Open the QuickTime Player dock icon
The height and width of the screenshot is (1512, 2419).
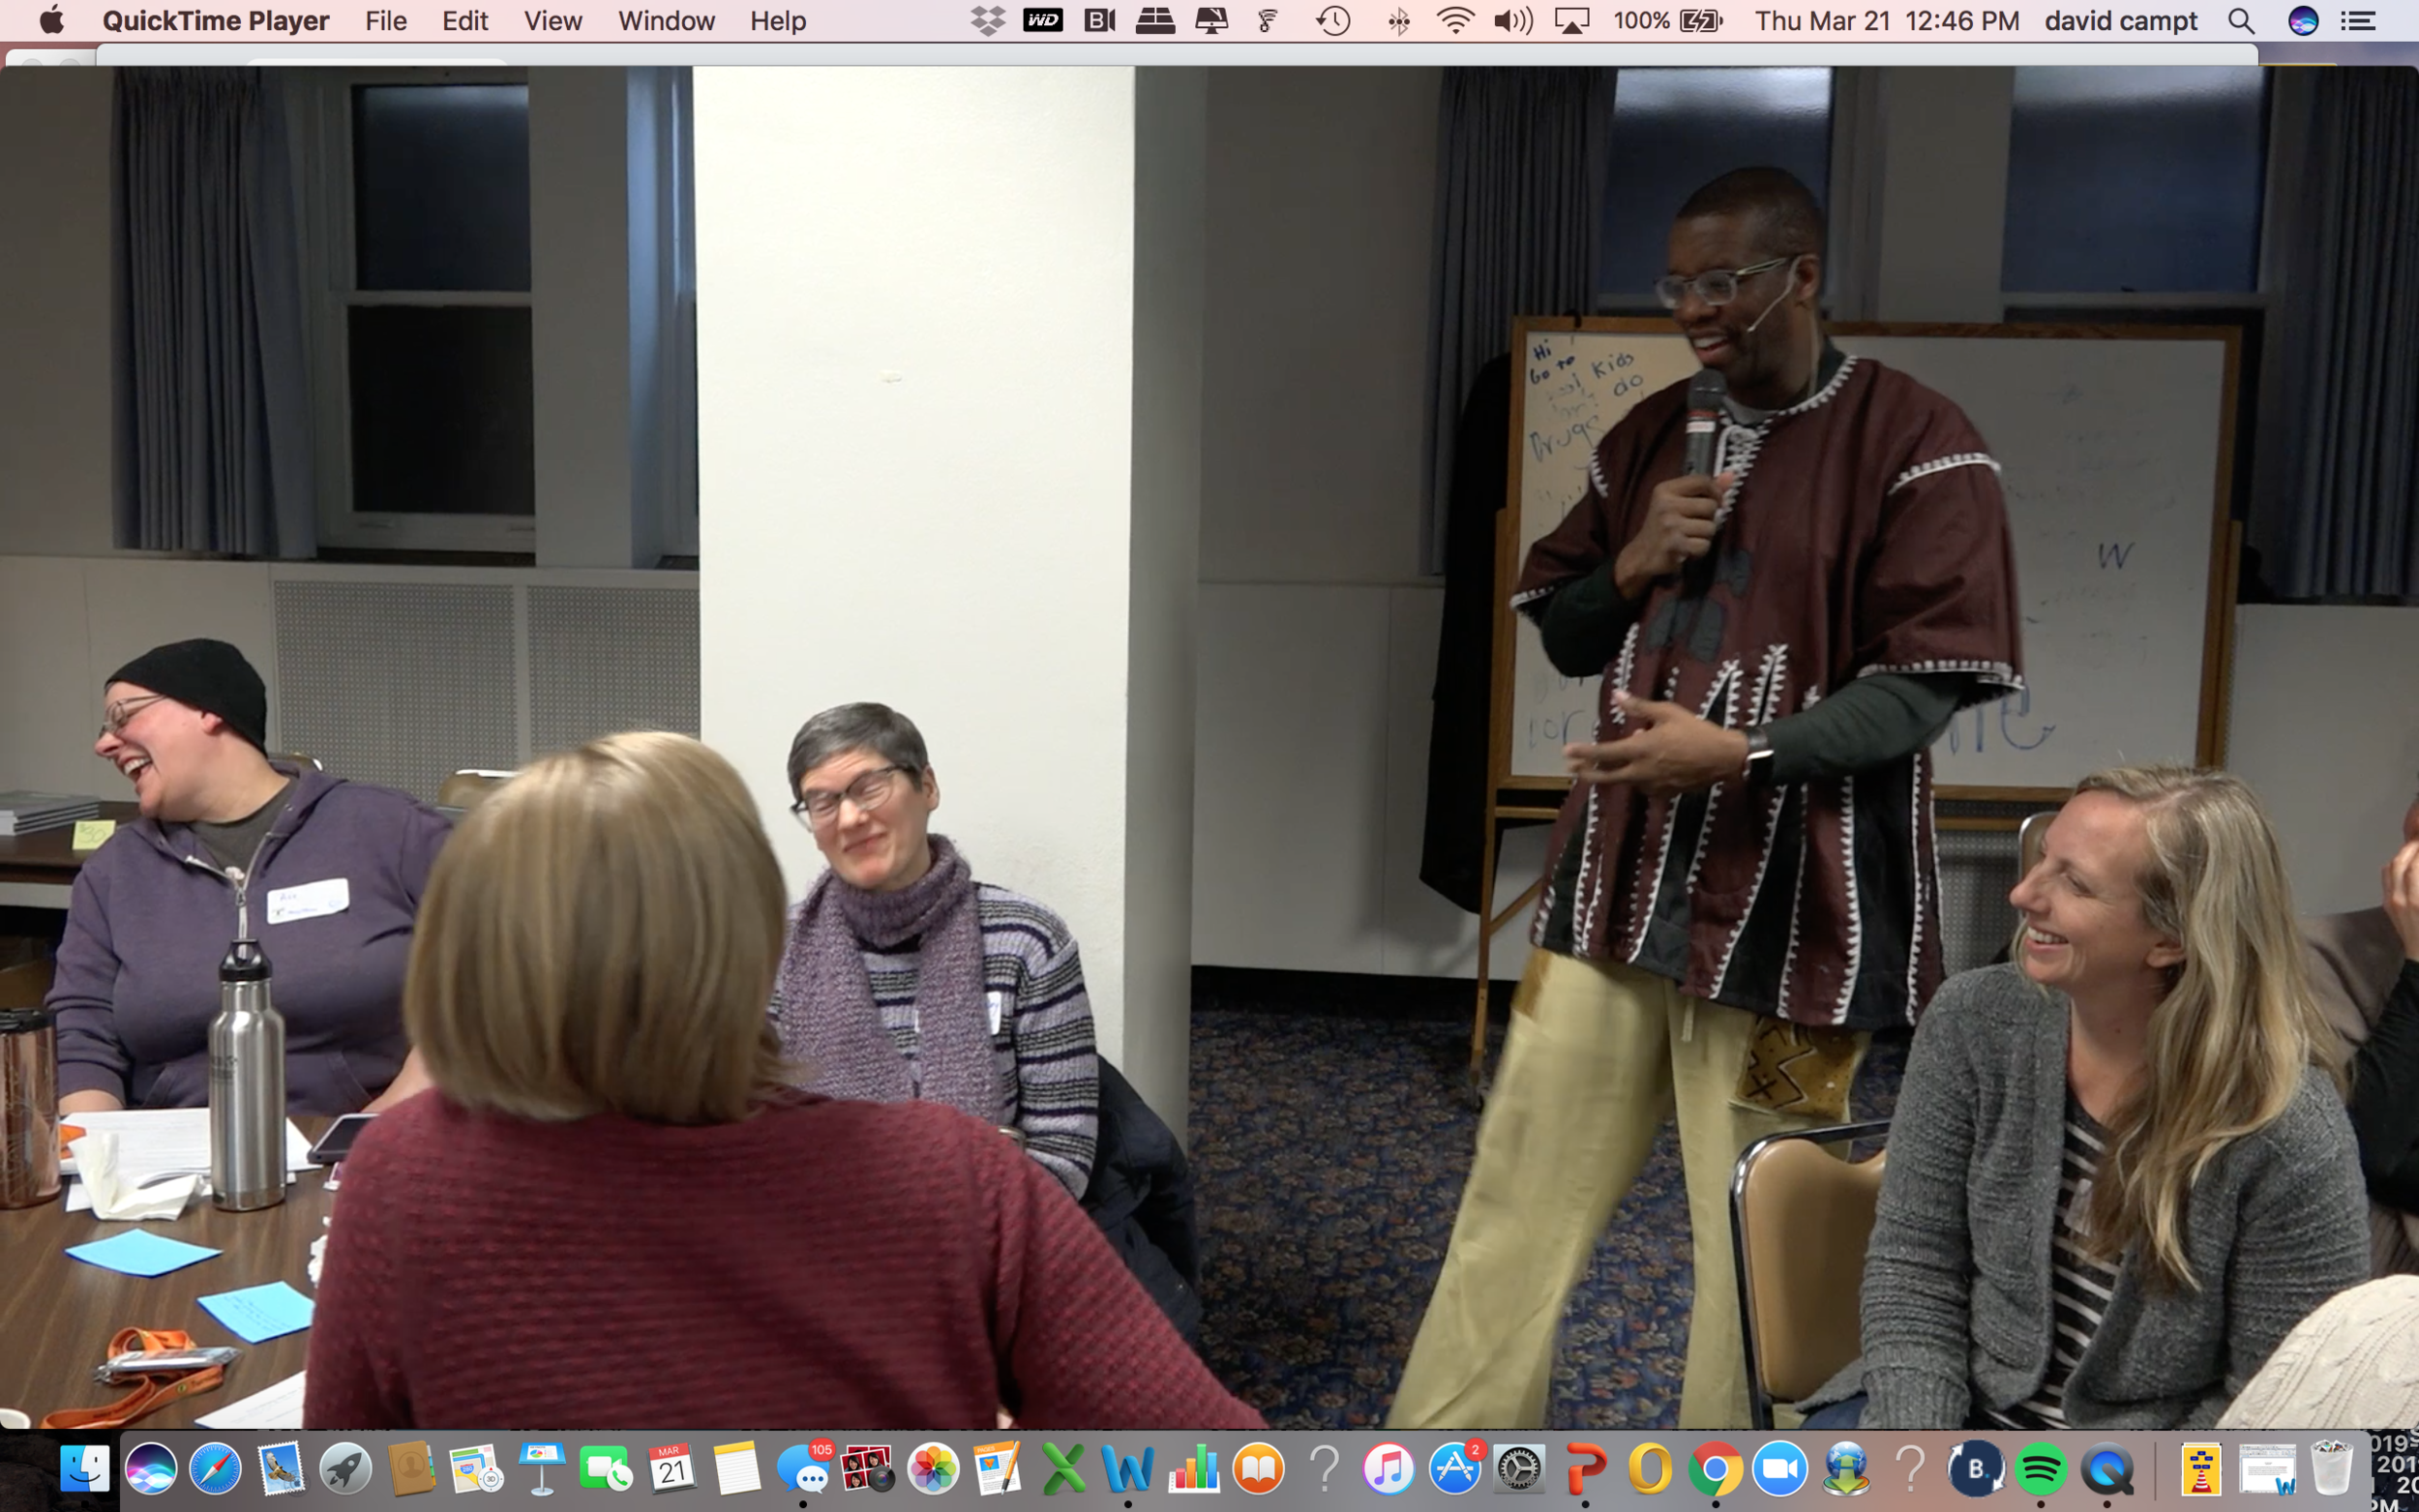[2106, 1468]
